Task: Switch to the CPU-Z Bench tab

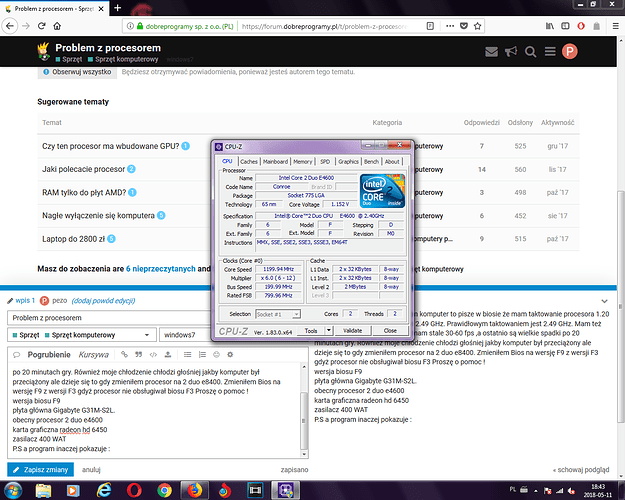Action: 371,161
